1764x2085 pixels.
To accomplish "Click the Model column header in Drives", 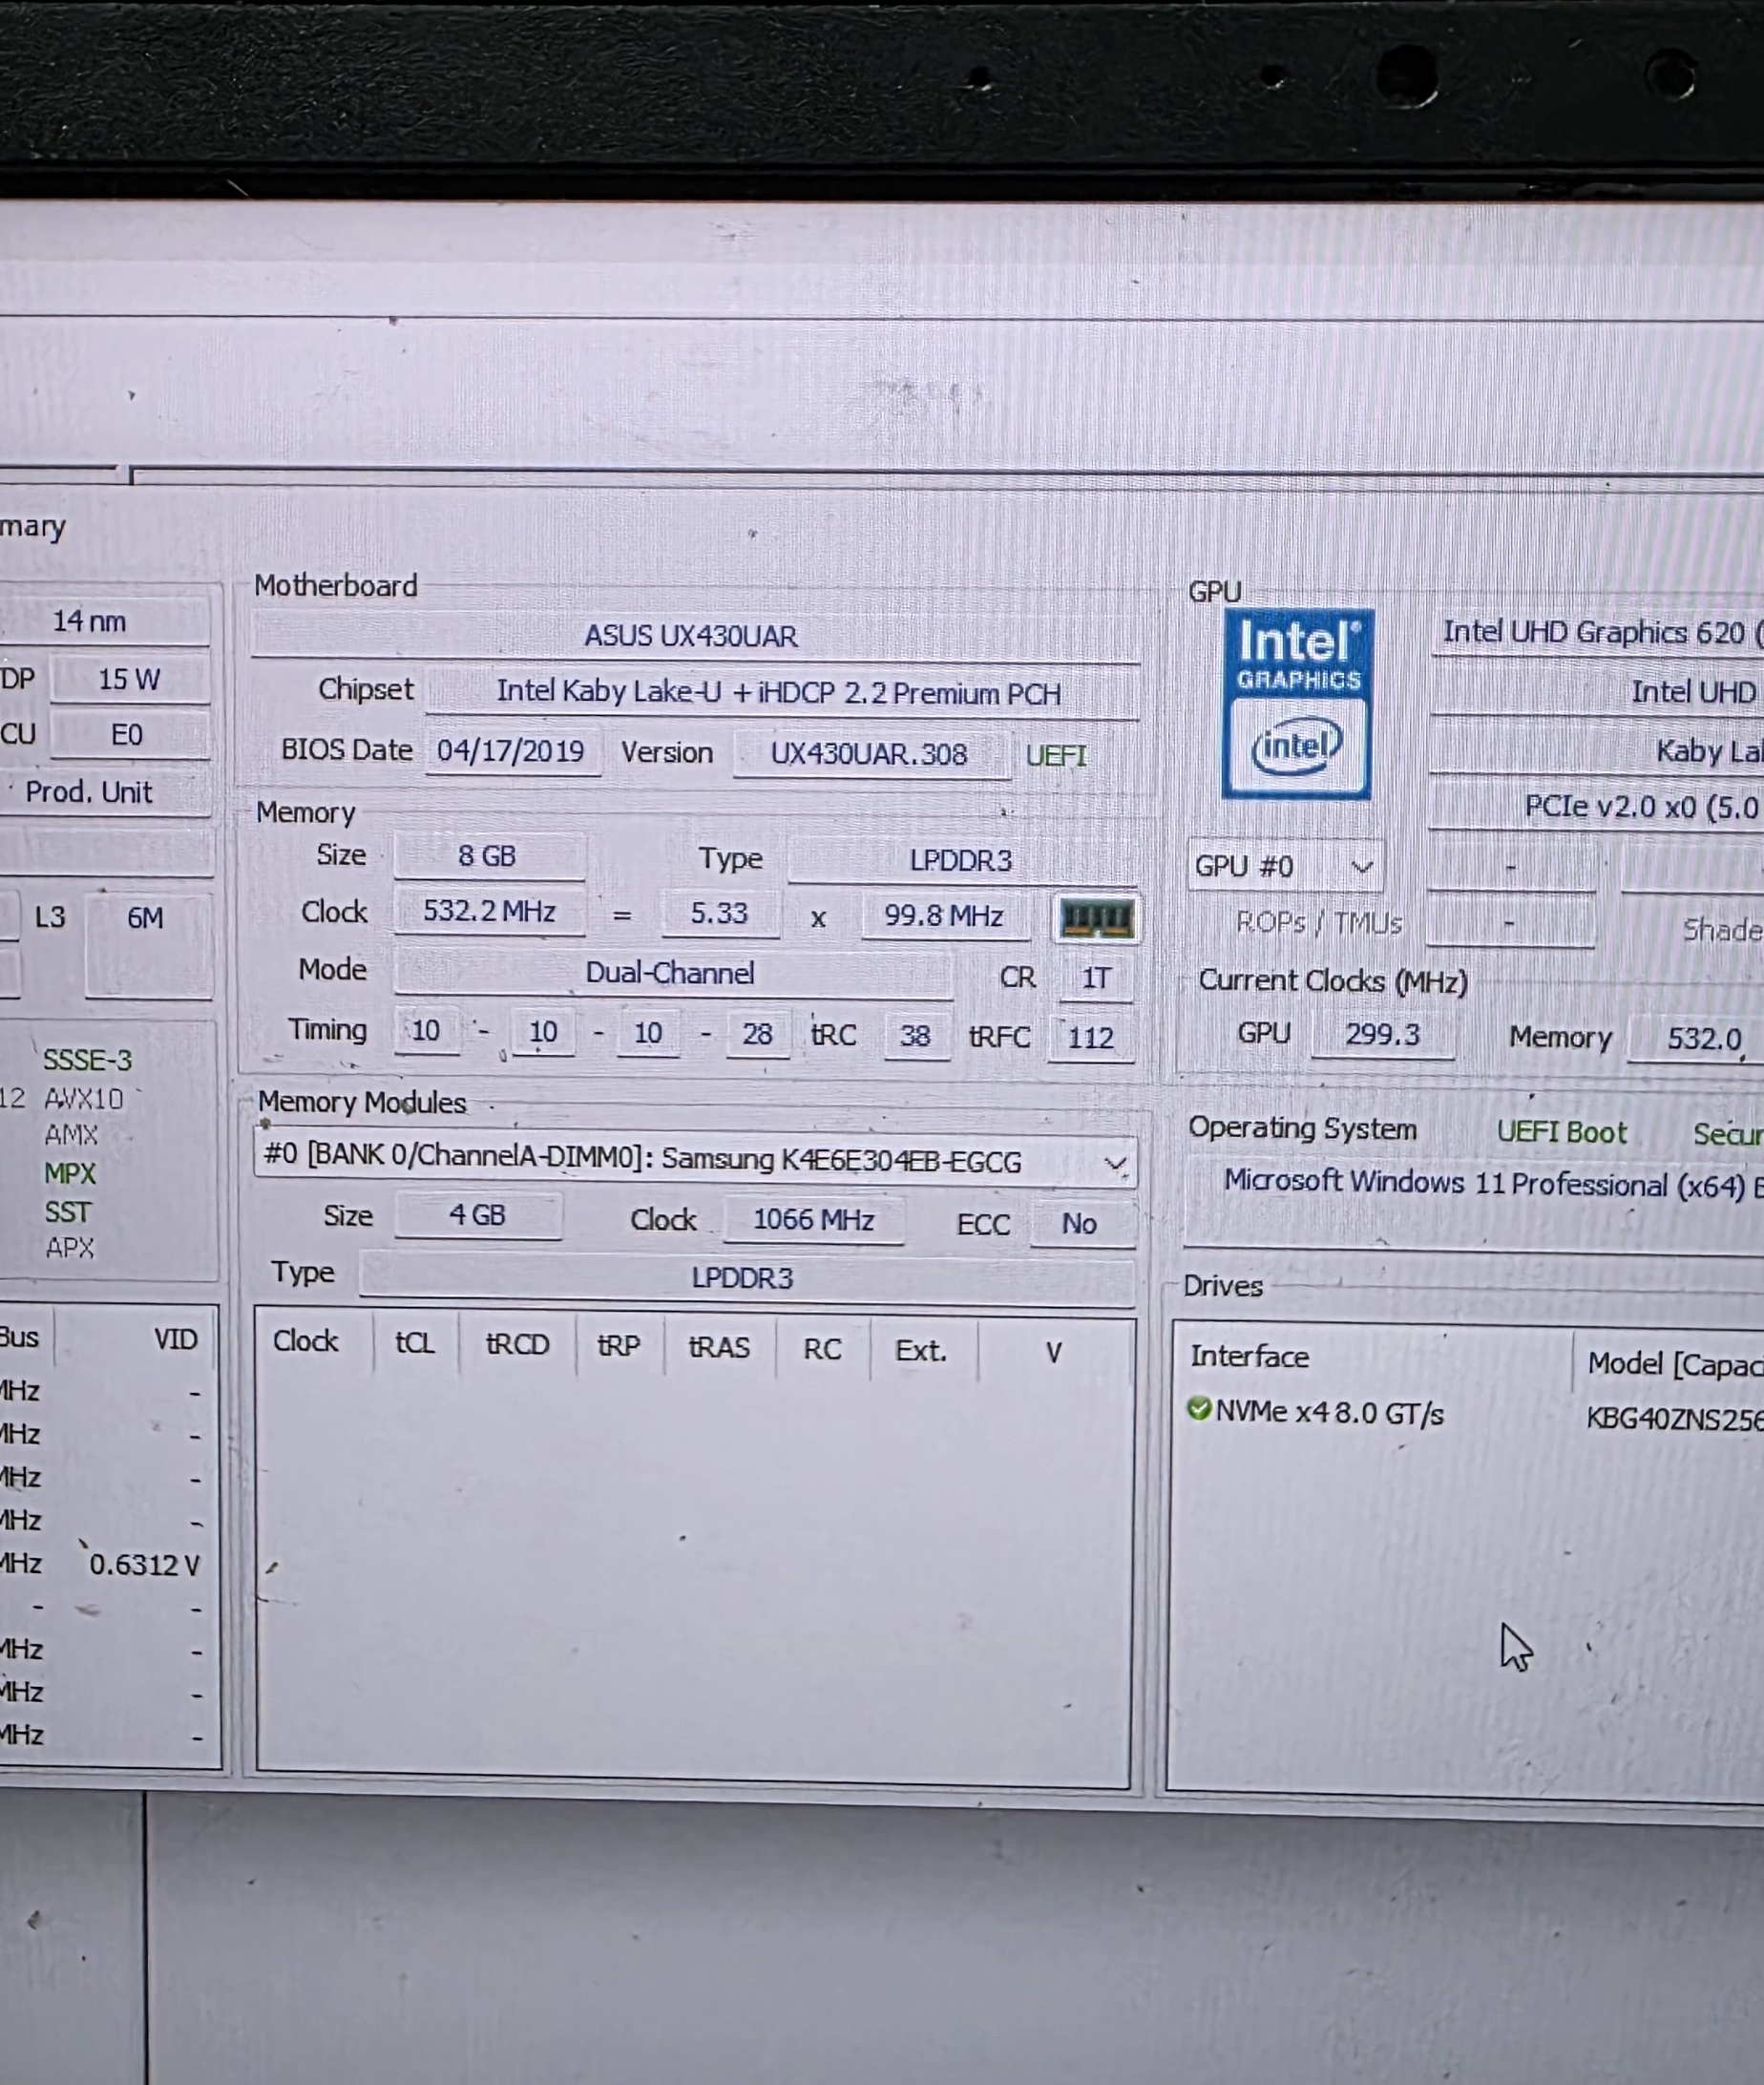I will [x=1675, y=1364].
